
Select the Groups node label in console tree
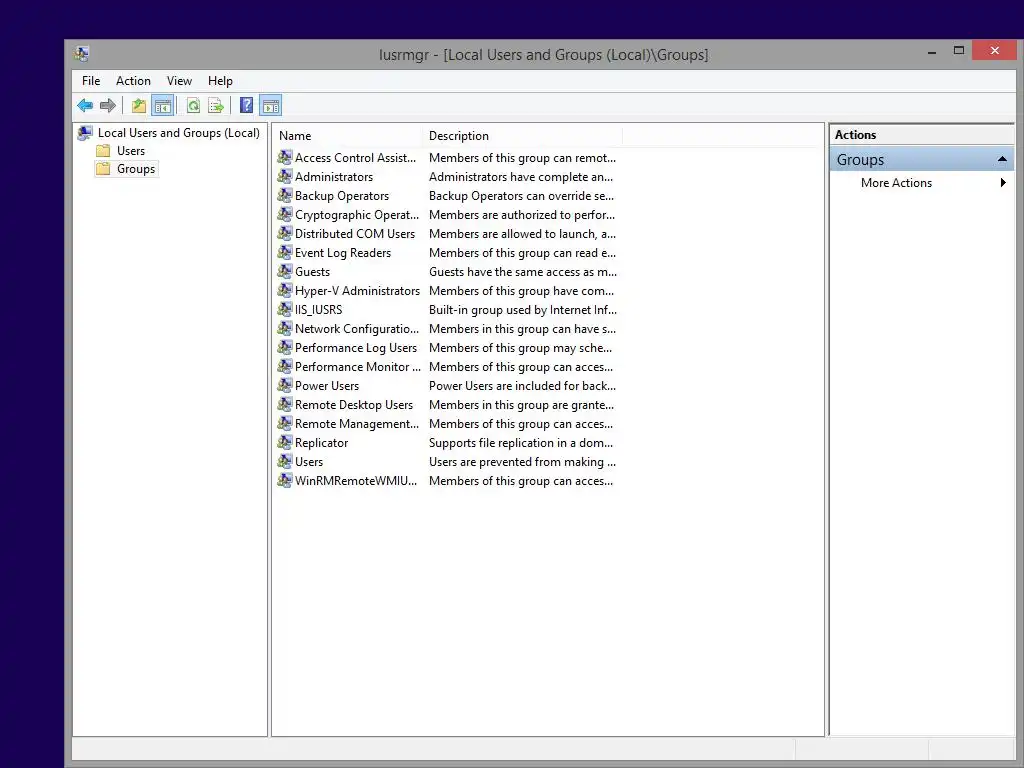136,169
